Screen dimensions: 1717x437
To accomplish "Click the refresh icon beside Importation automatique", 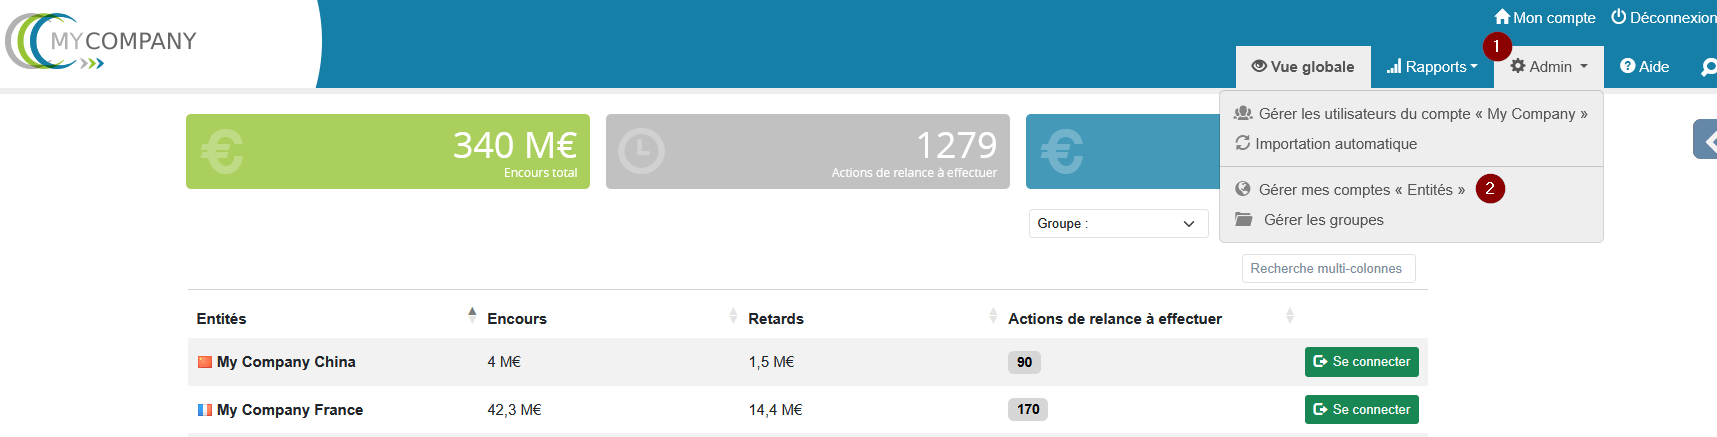I will pyautogui.click(x=1243, y=143).
